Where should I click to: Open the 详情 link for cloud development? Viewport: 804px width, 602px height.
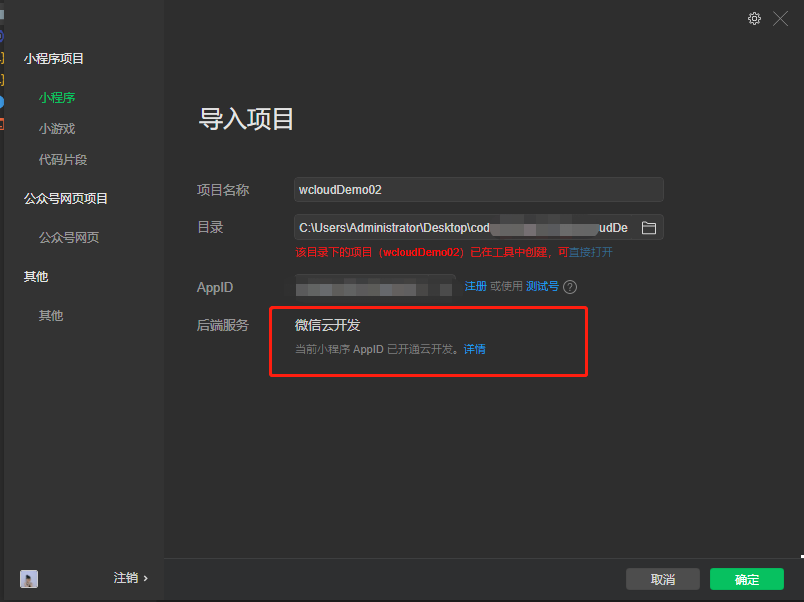(x=474, y=349)
